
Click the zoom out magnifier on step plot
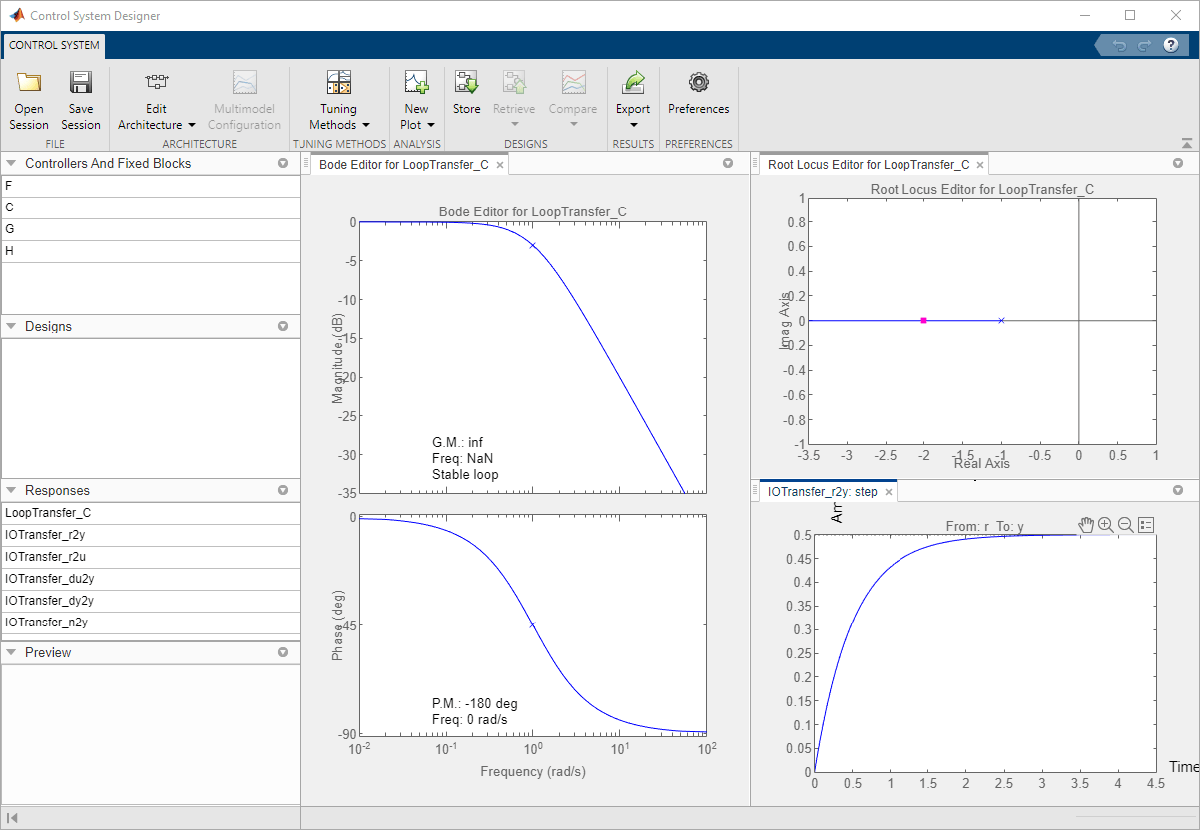pos(1125,525)
